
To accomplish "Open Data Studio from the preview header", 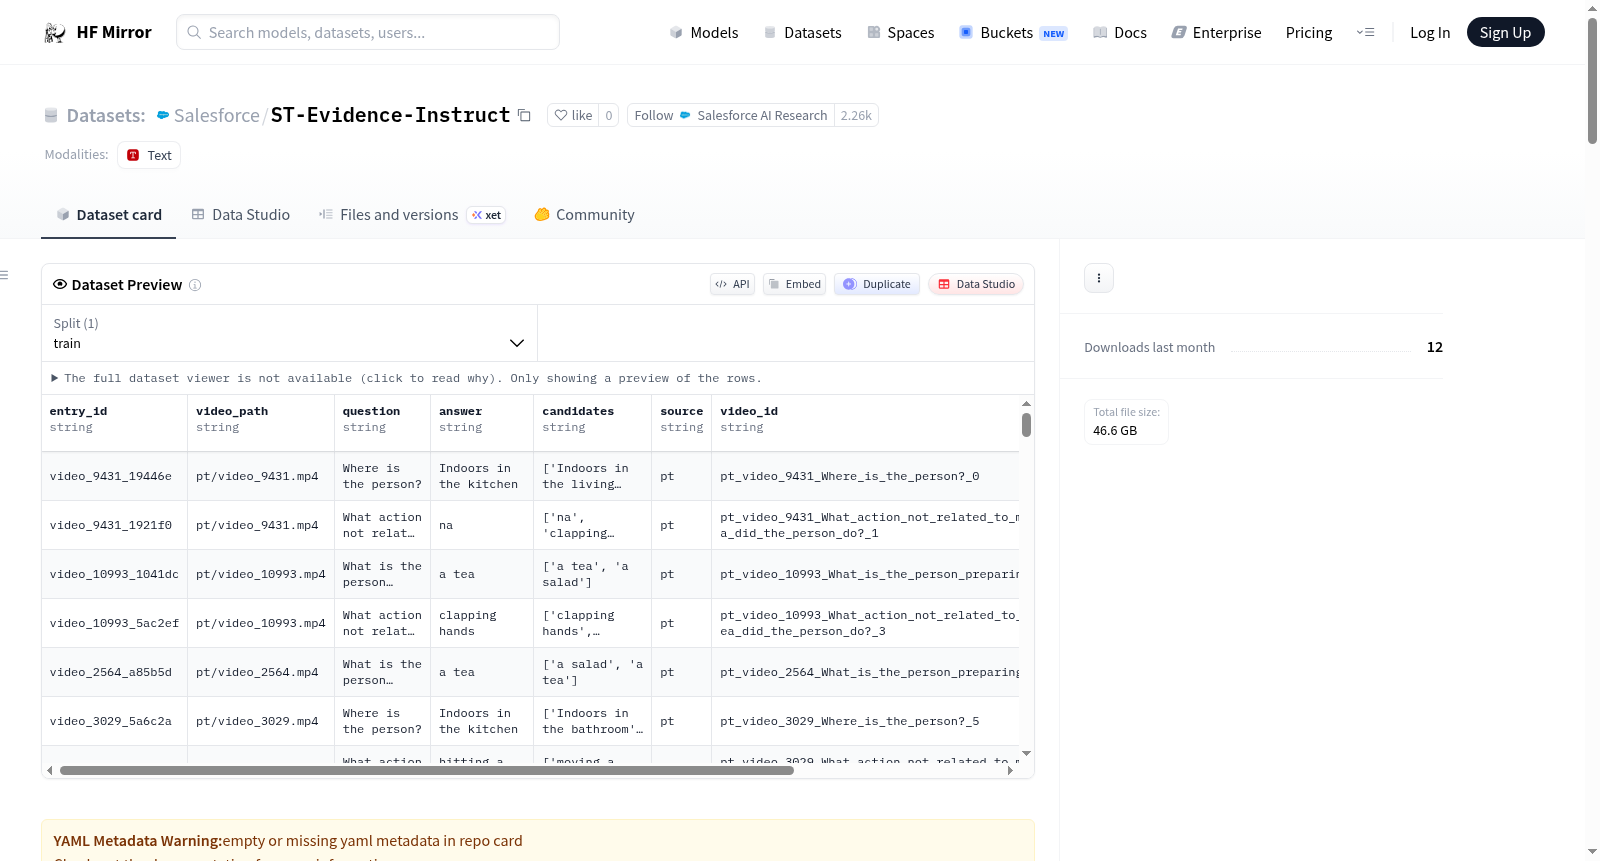I will [976, 284].
